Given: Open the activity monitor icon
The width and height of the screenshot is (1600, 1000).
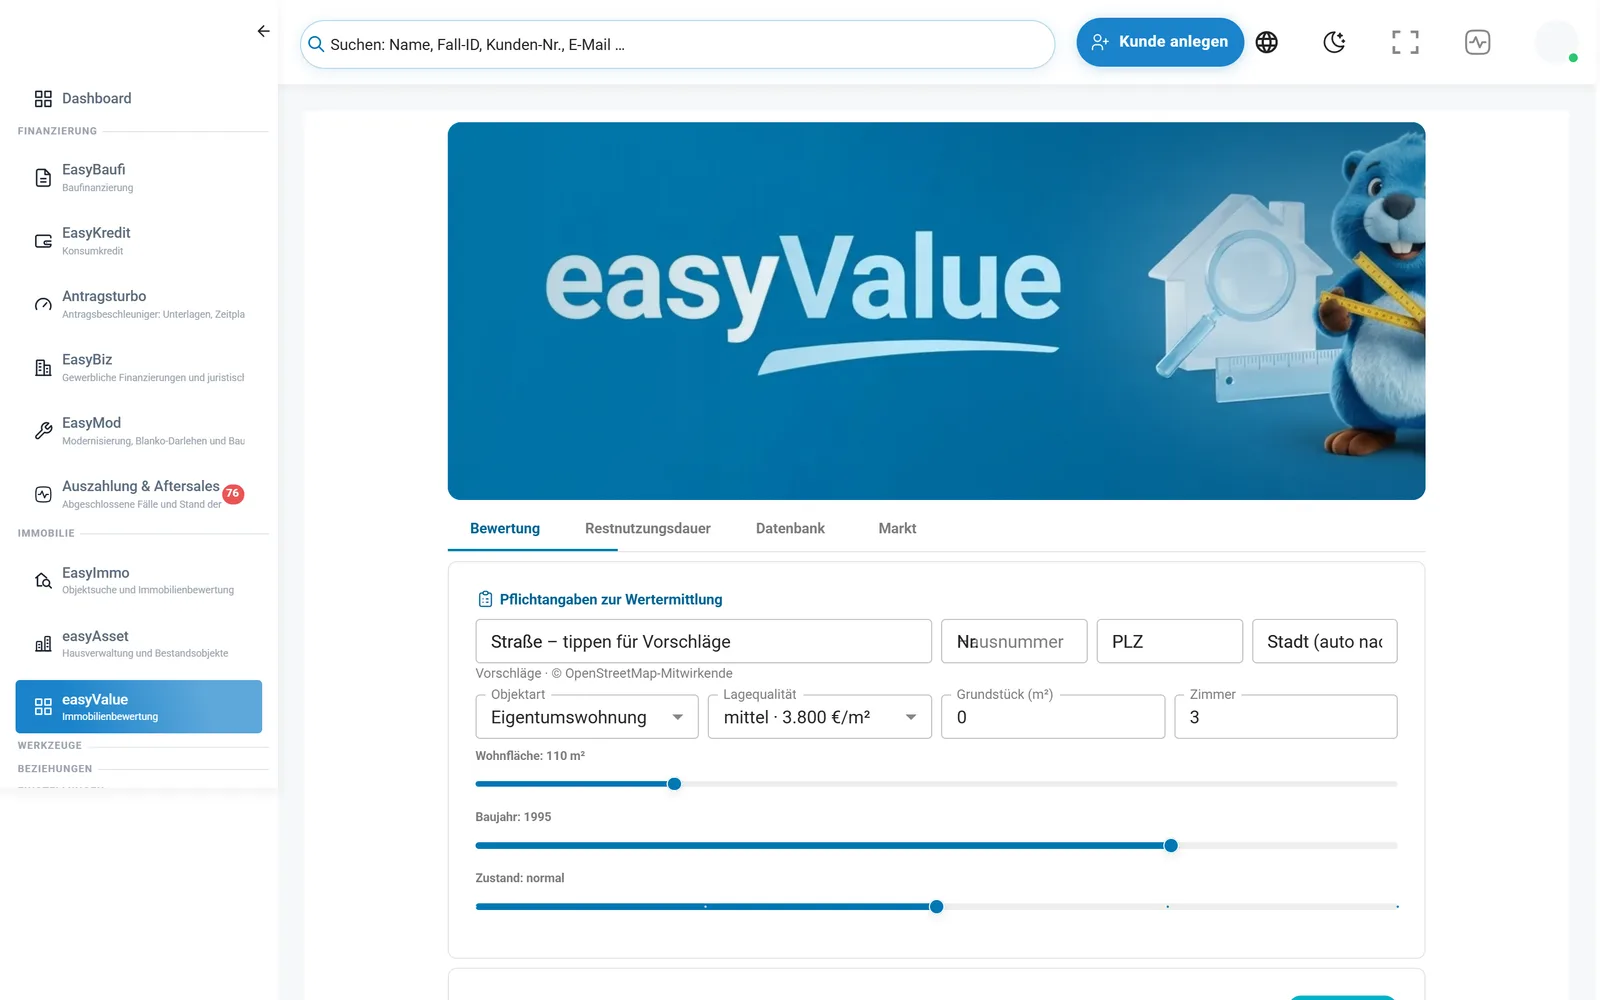Looking at the screenshot, I should 1477,42.
